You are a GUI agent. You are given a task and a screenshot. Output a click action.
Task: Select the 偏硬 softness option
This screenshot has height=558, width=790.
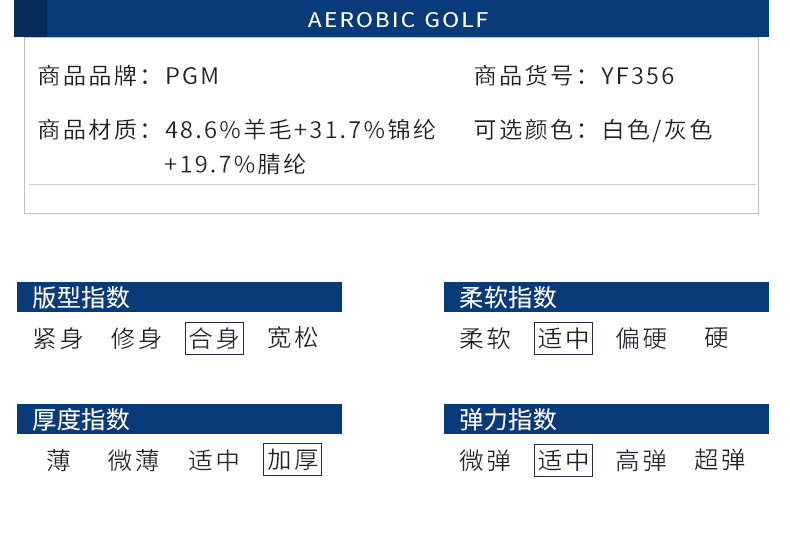point(641,338)
